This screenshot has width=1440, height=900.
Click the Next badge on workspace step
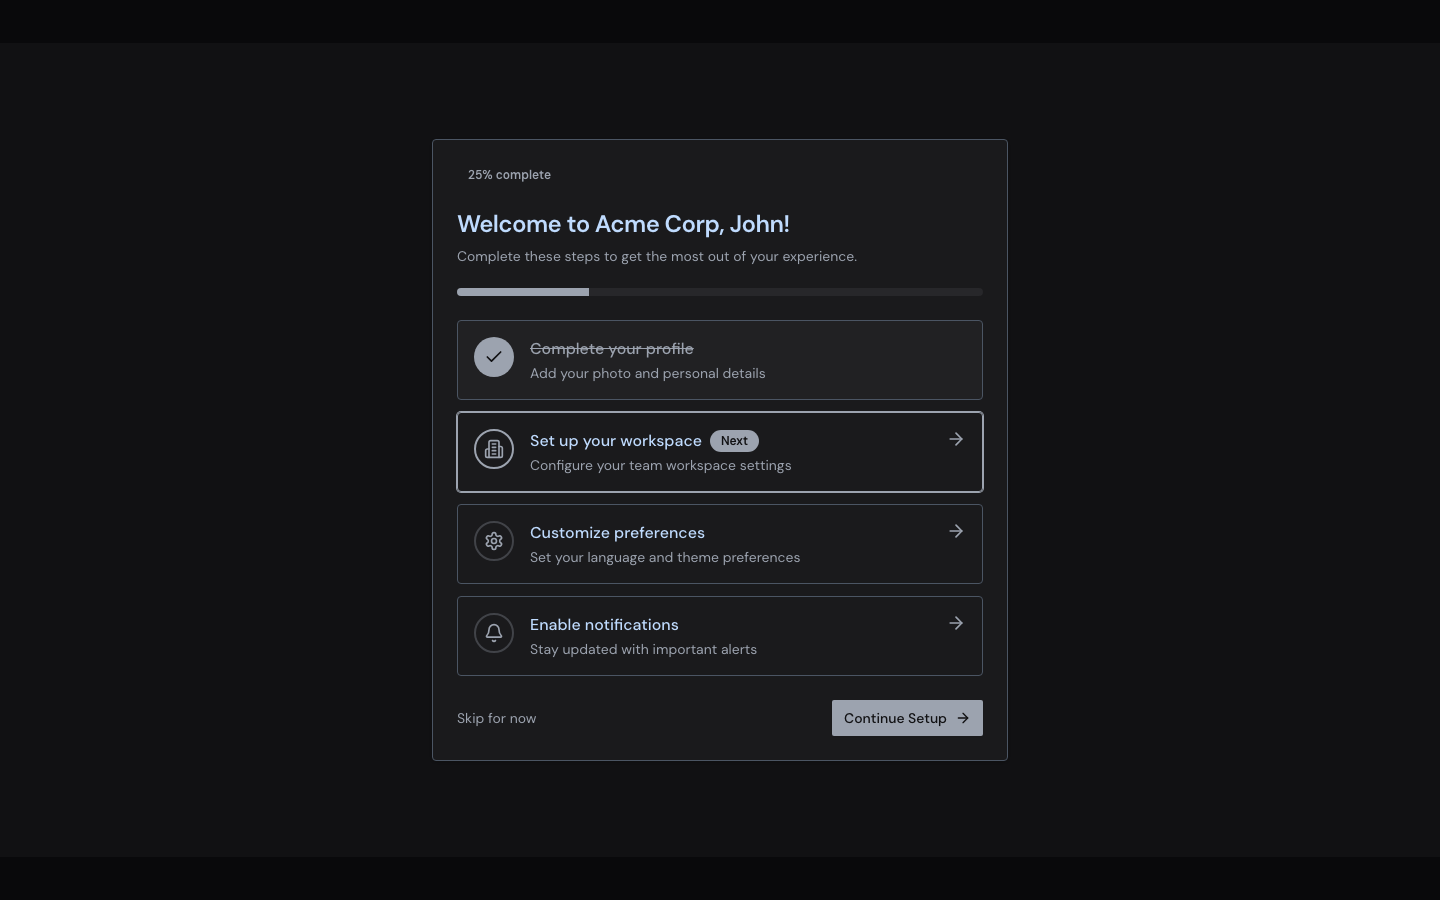[x=734, y=441]
